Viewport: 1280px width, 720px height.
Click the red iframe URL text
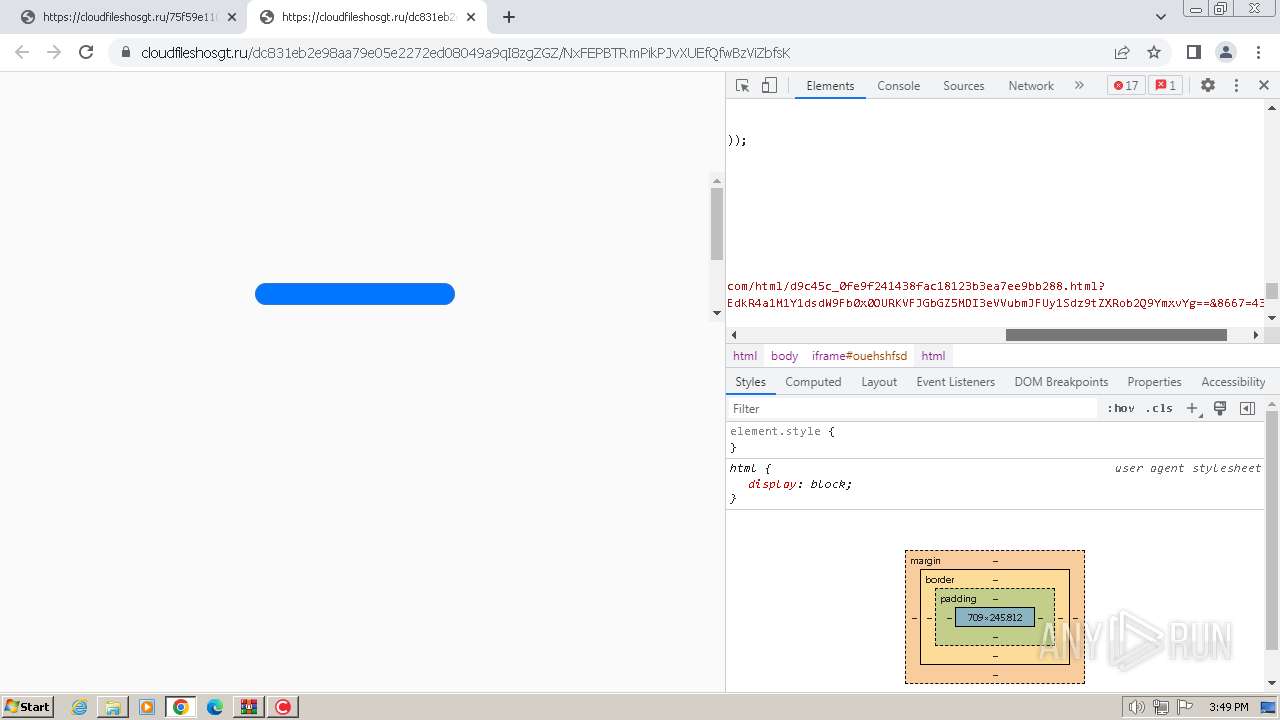coord(995,295)
